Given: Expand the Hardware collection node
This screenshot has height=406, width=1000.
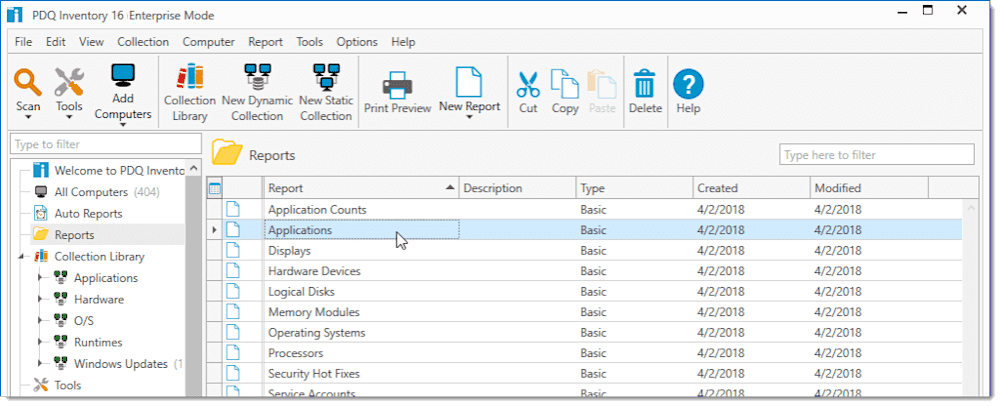Looking at the screenshot, I should click(x=40, y=300).
